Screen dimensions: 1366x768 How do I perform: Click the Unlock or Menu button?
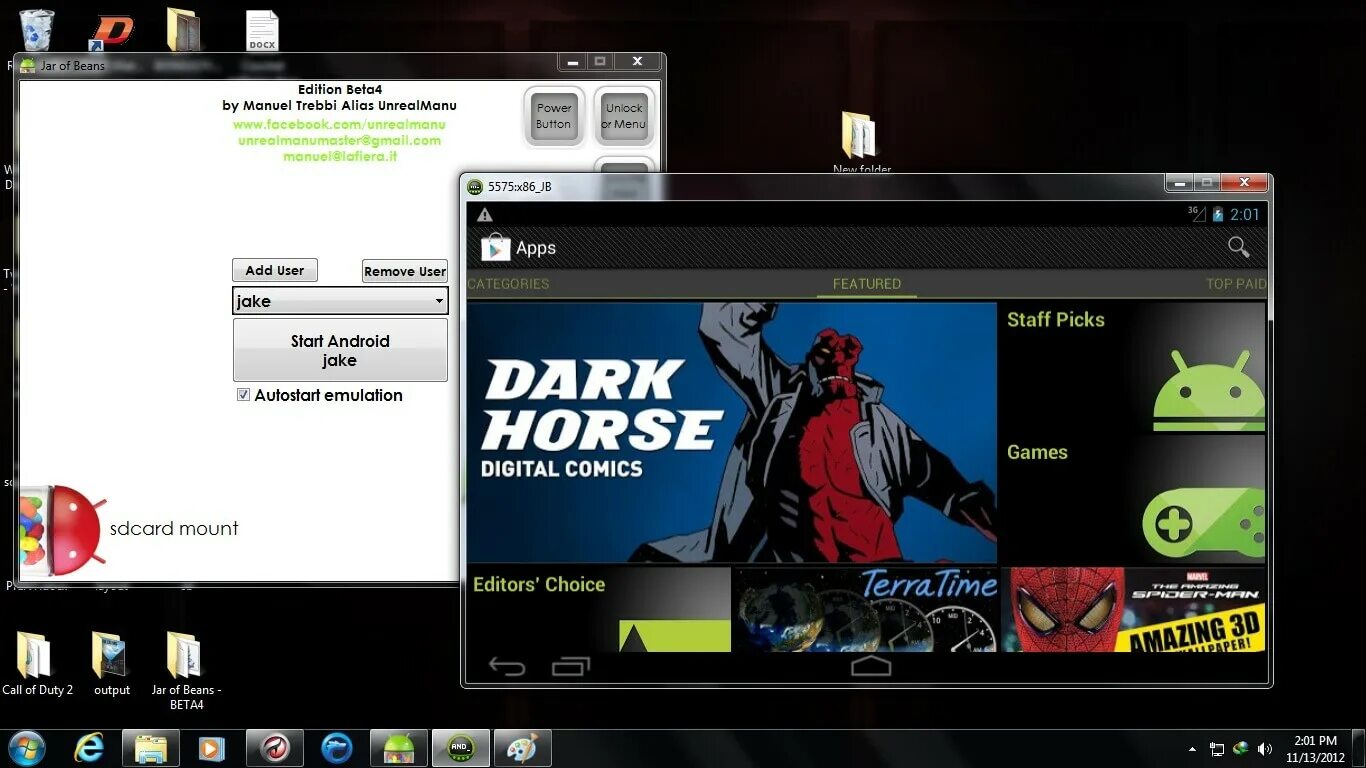624,116
